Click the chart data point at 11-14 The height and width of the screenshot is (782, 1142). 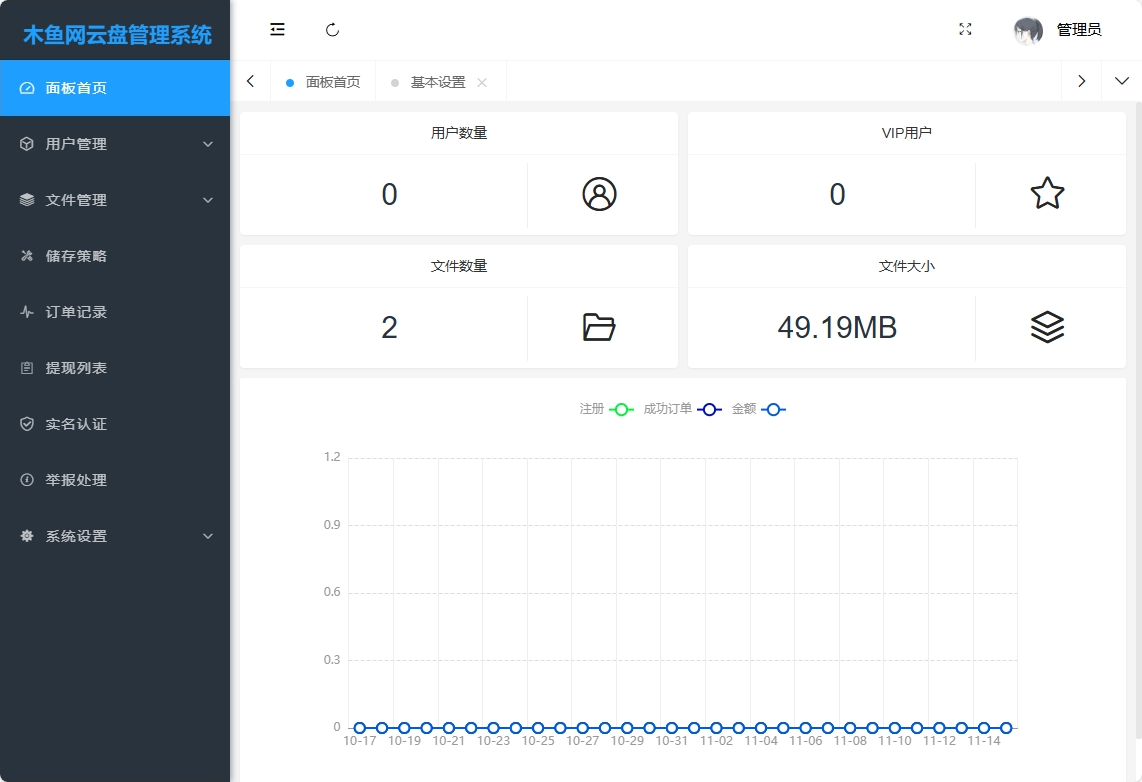[984, 727]
